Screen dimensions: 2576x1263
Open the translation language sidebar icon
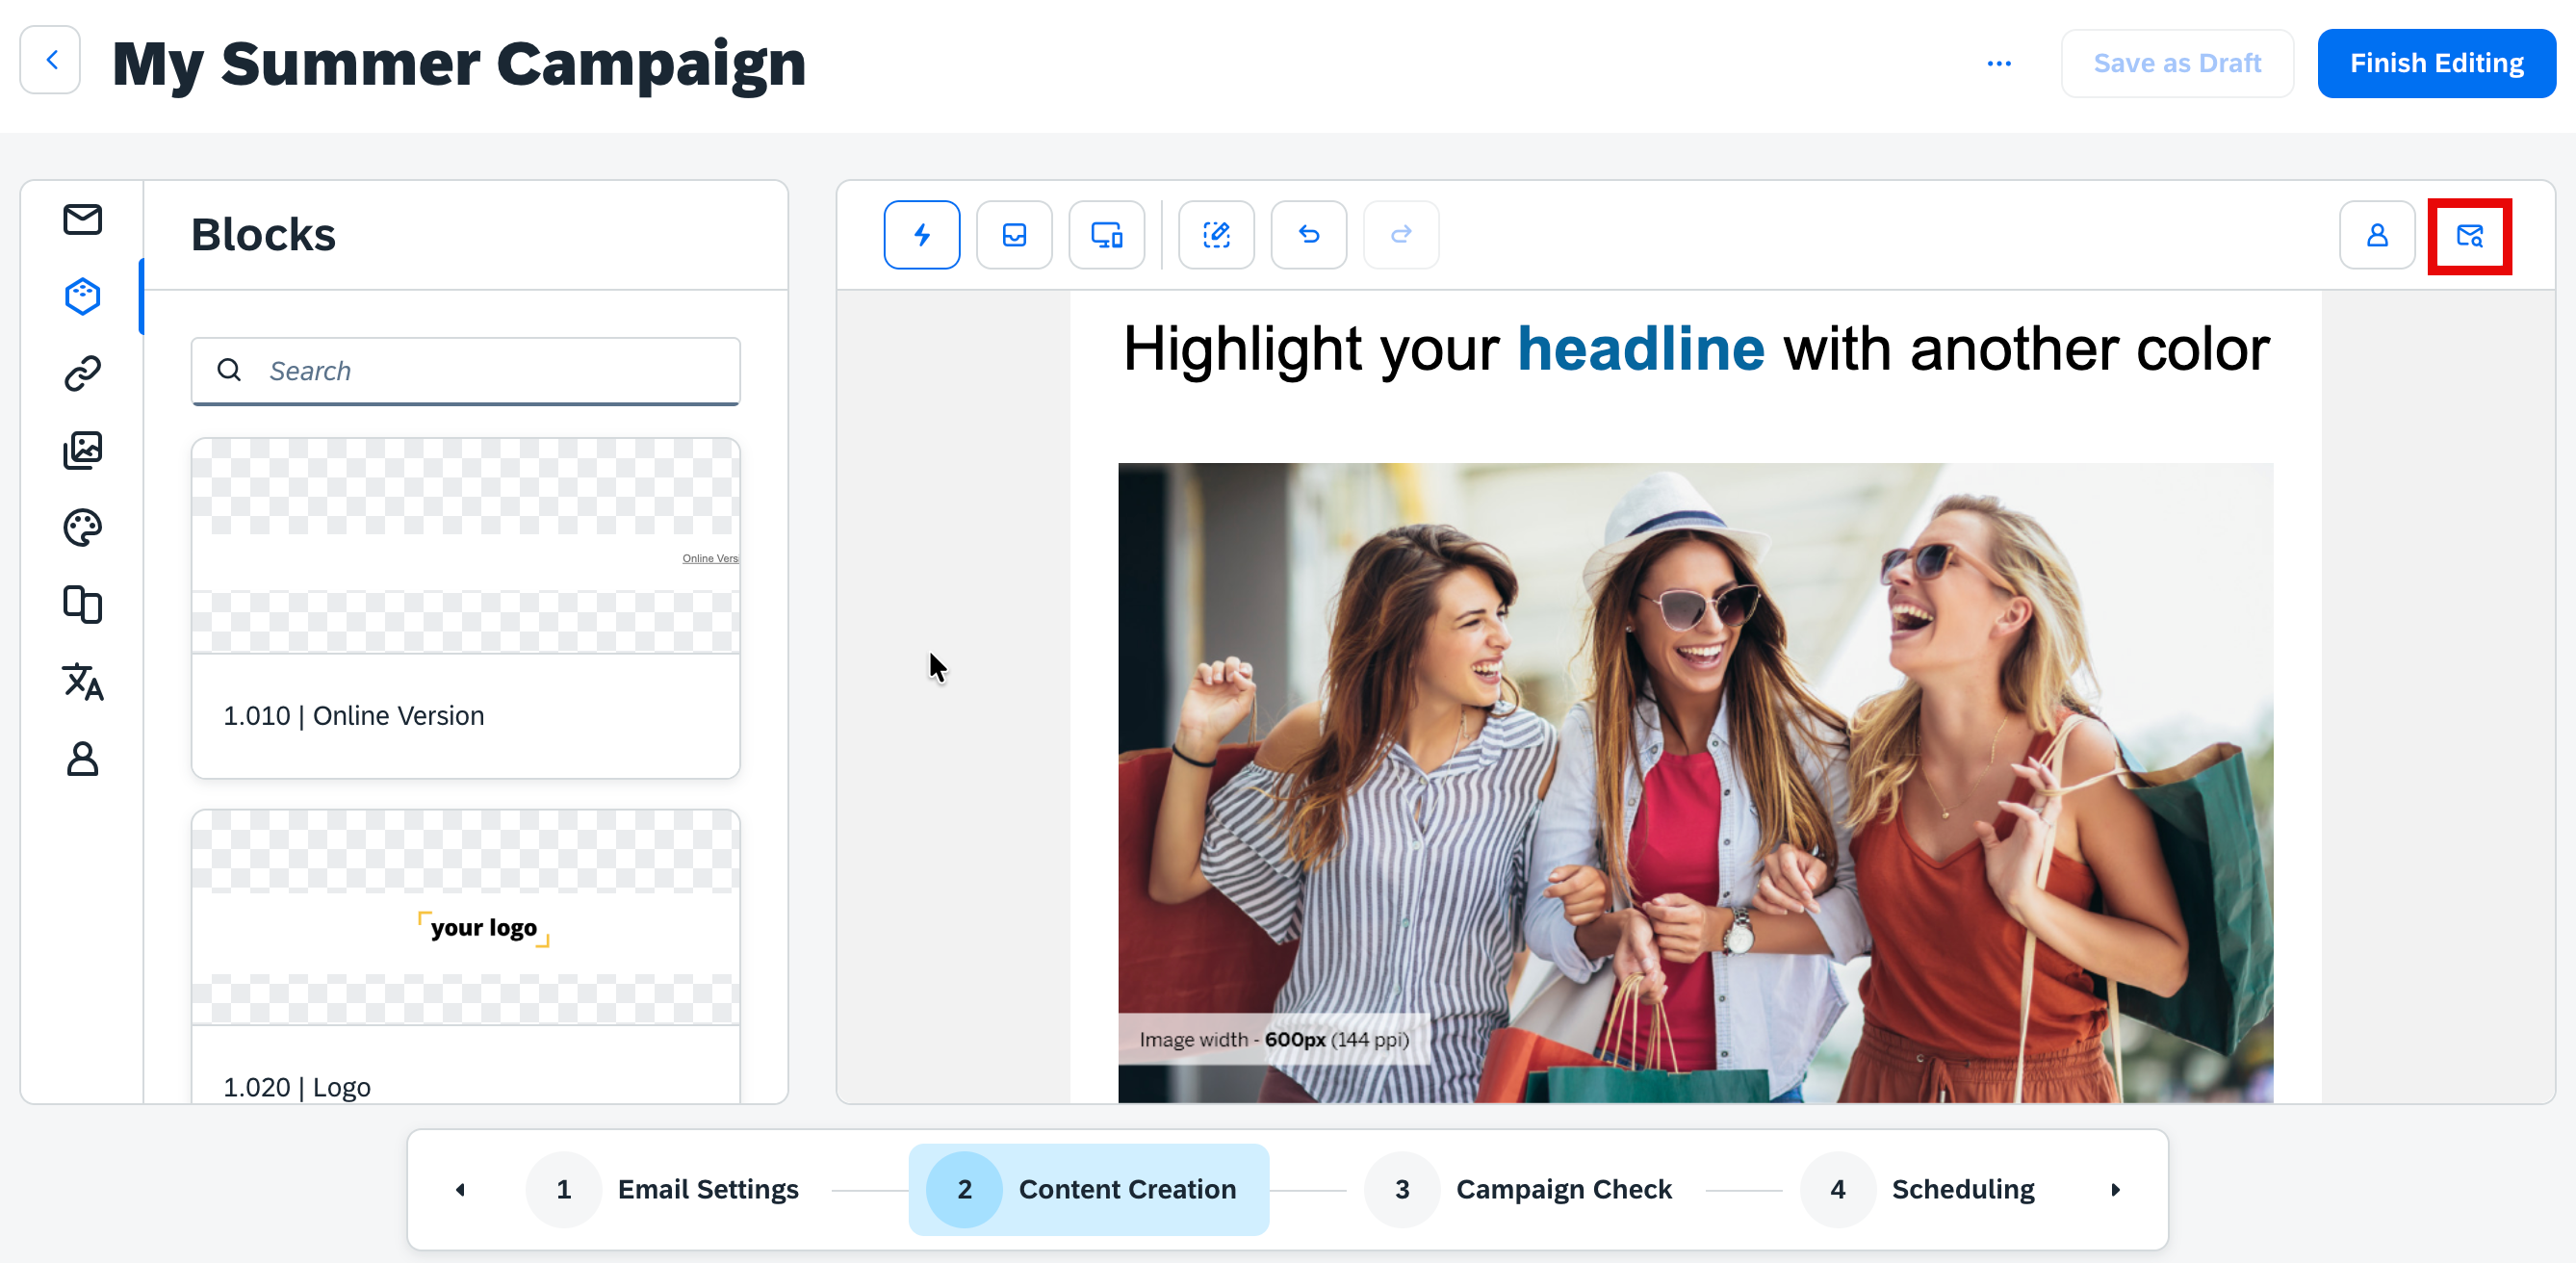click(82, 682)
